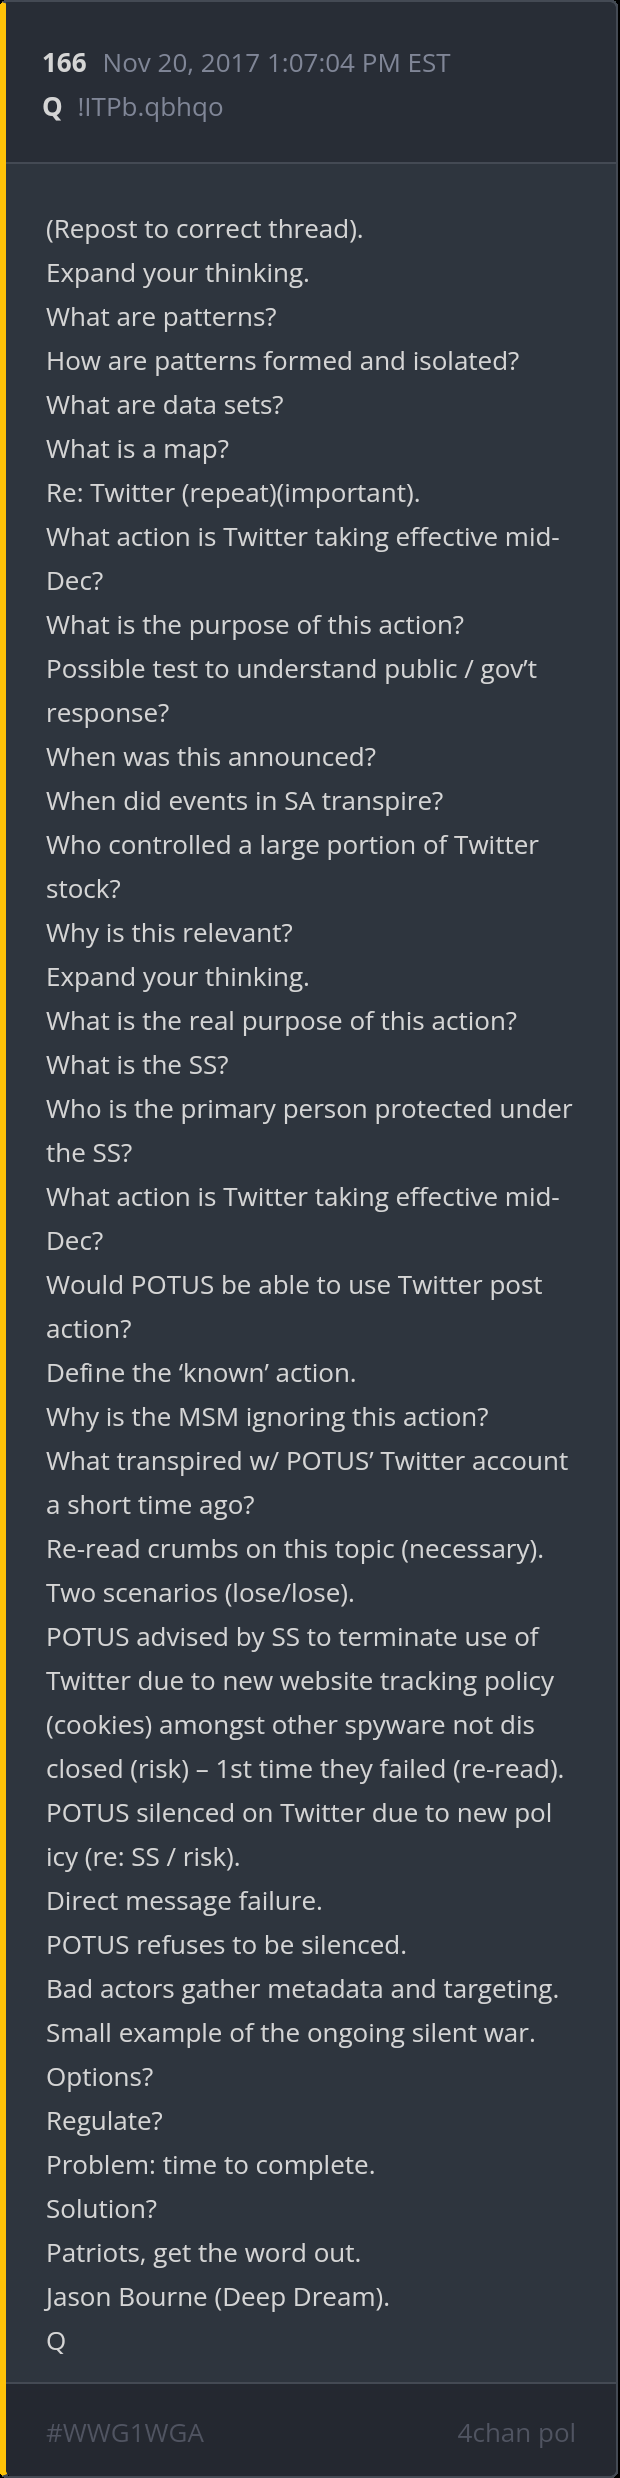Click the line 'Jason Bourne (Deep Dream).'
This screenshot has height=2478, width=620.
218,2297
